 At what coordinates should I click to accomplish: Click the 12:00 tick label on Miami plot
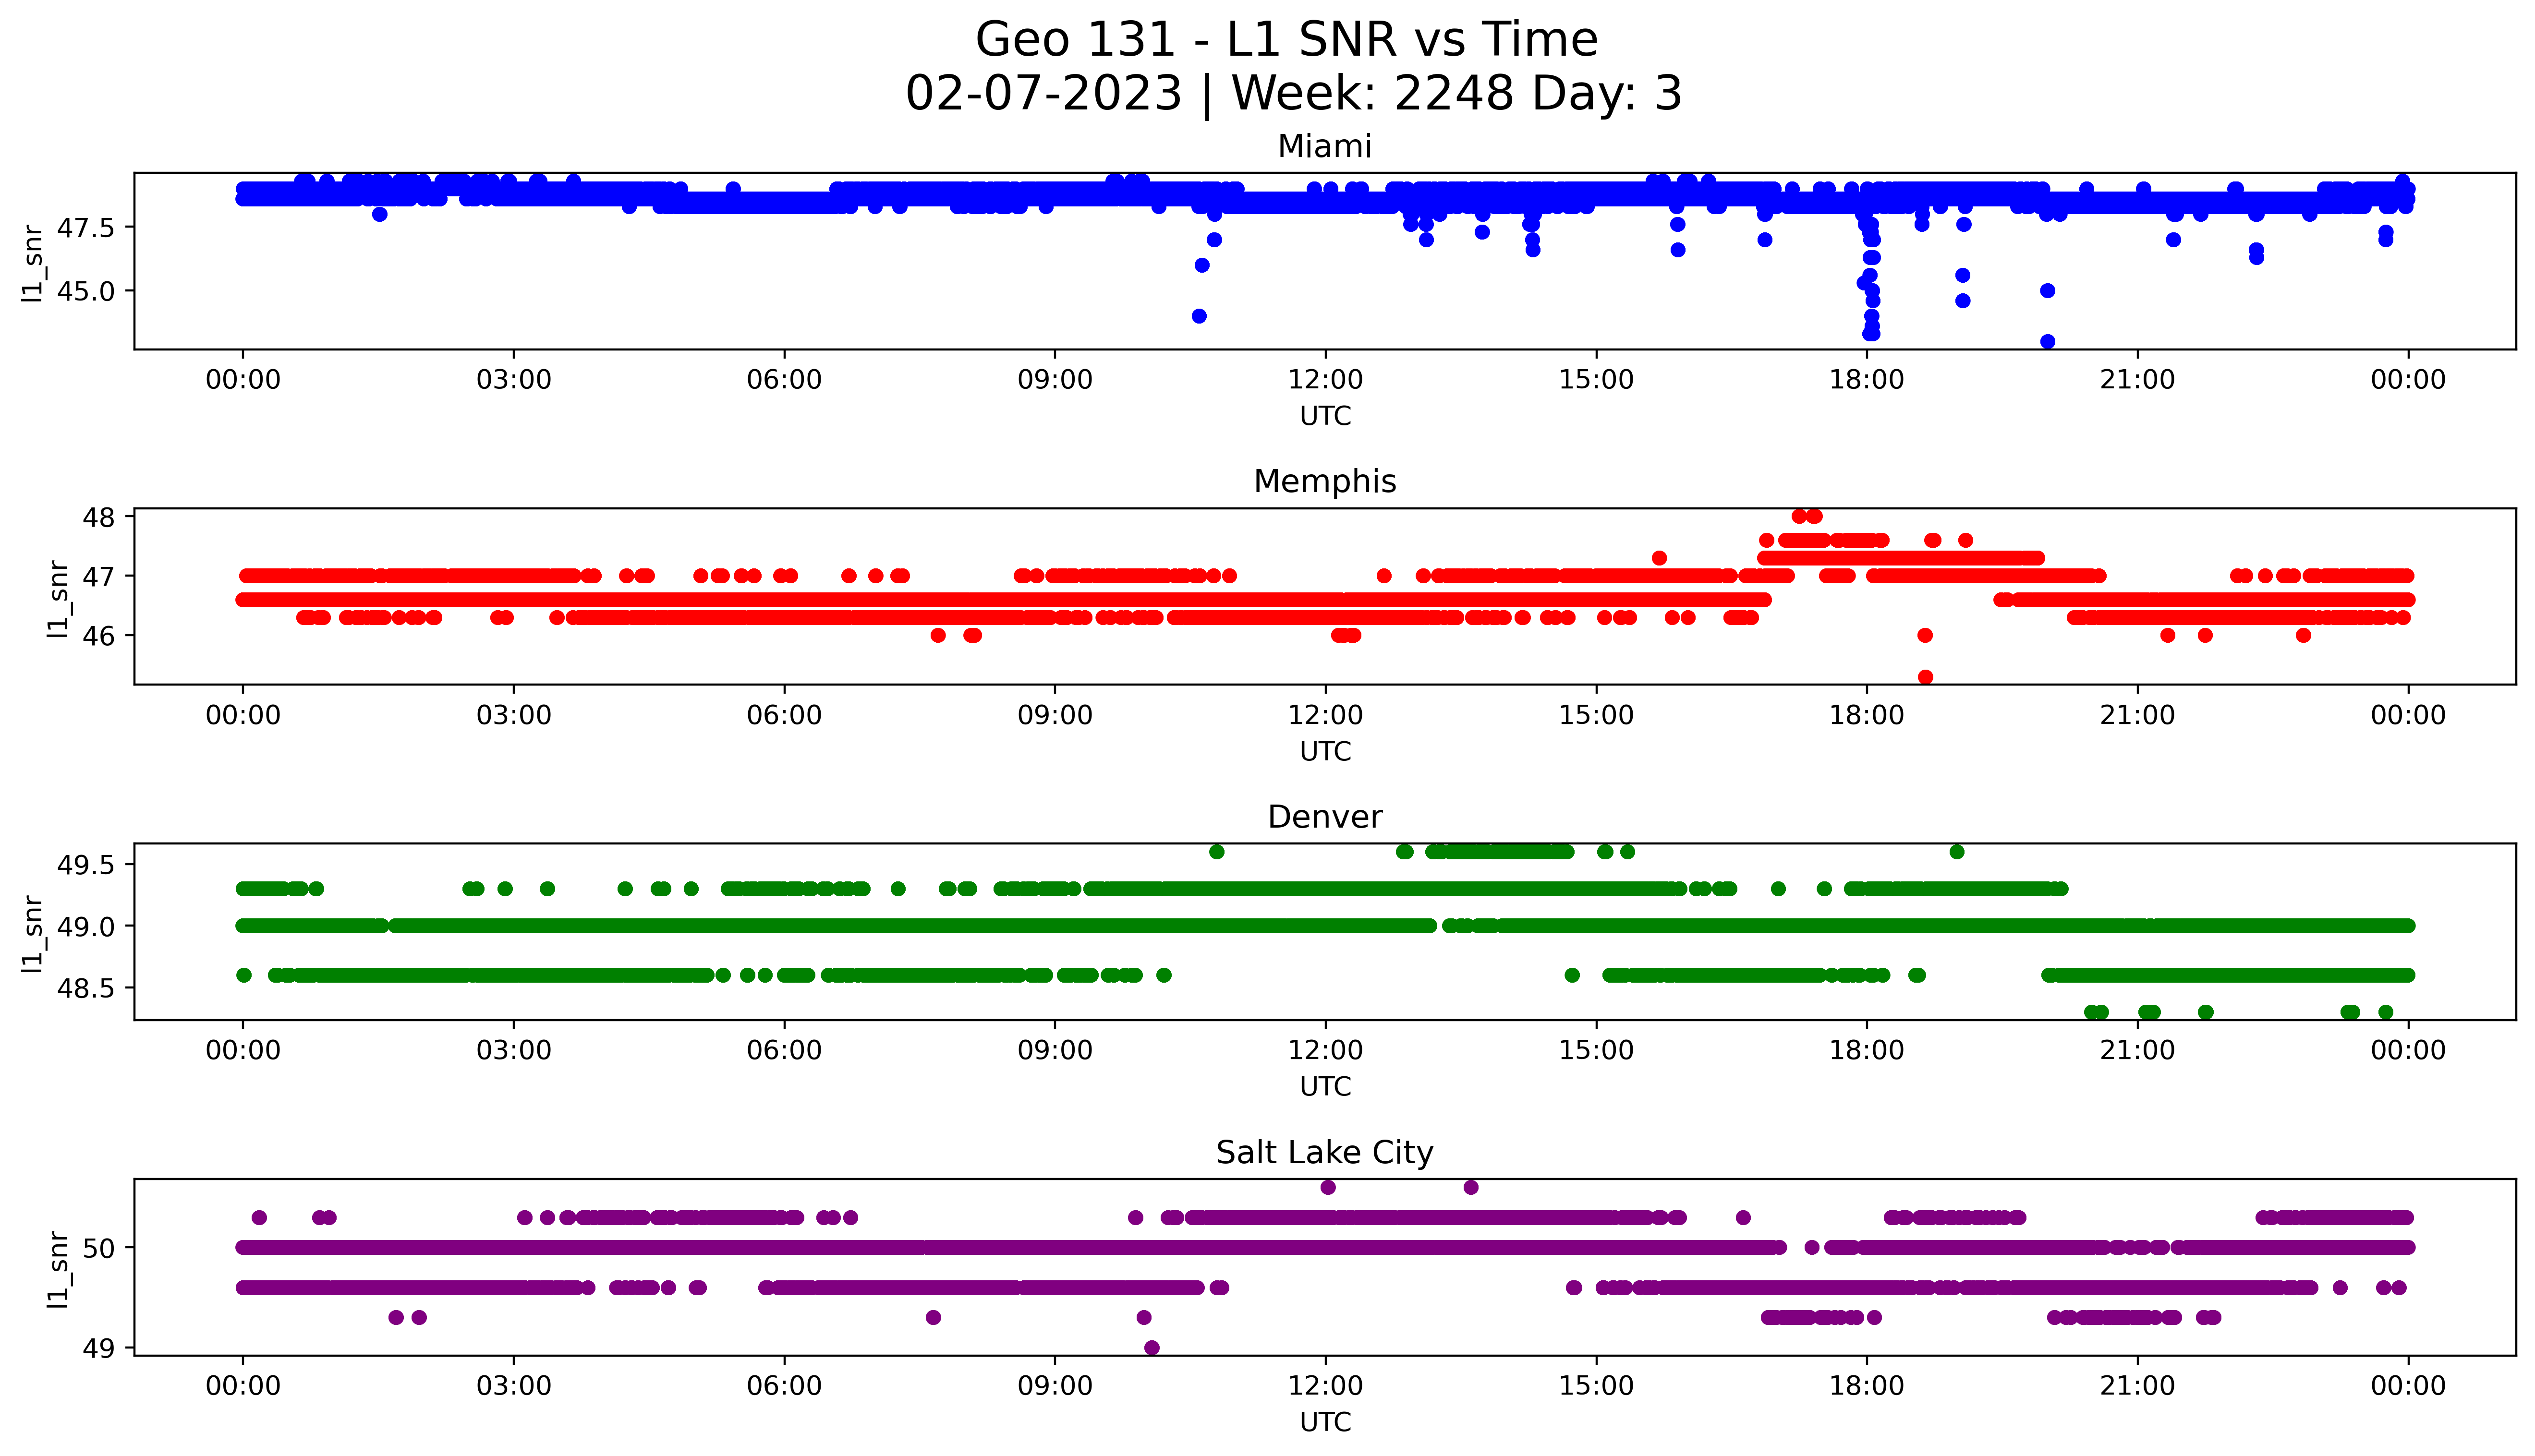coord(1325,380)
